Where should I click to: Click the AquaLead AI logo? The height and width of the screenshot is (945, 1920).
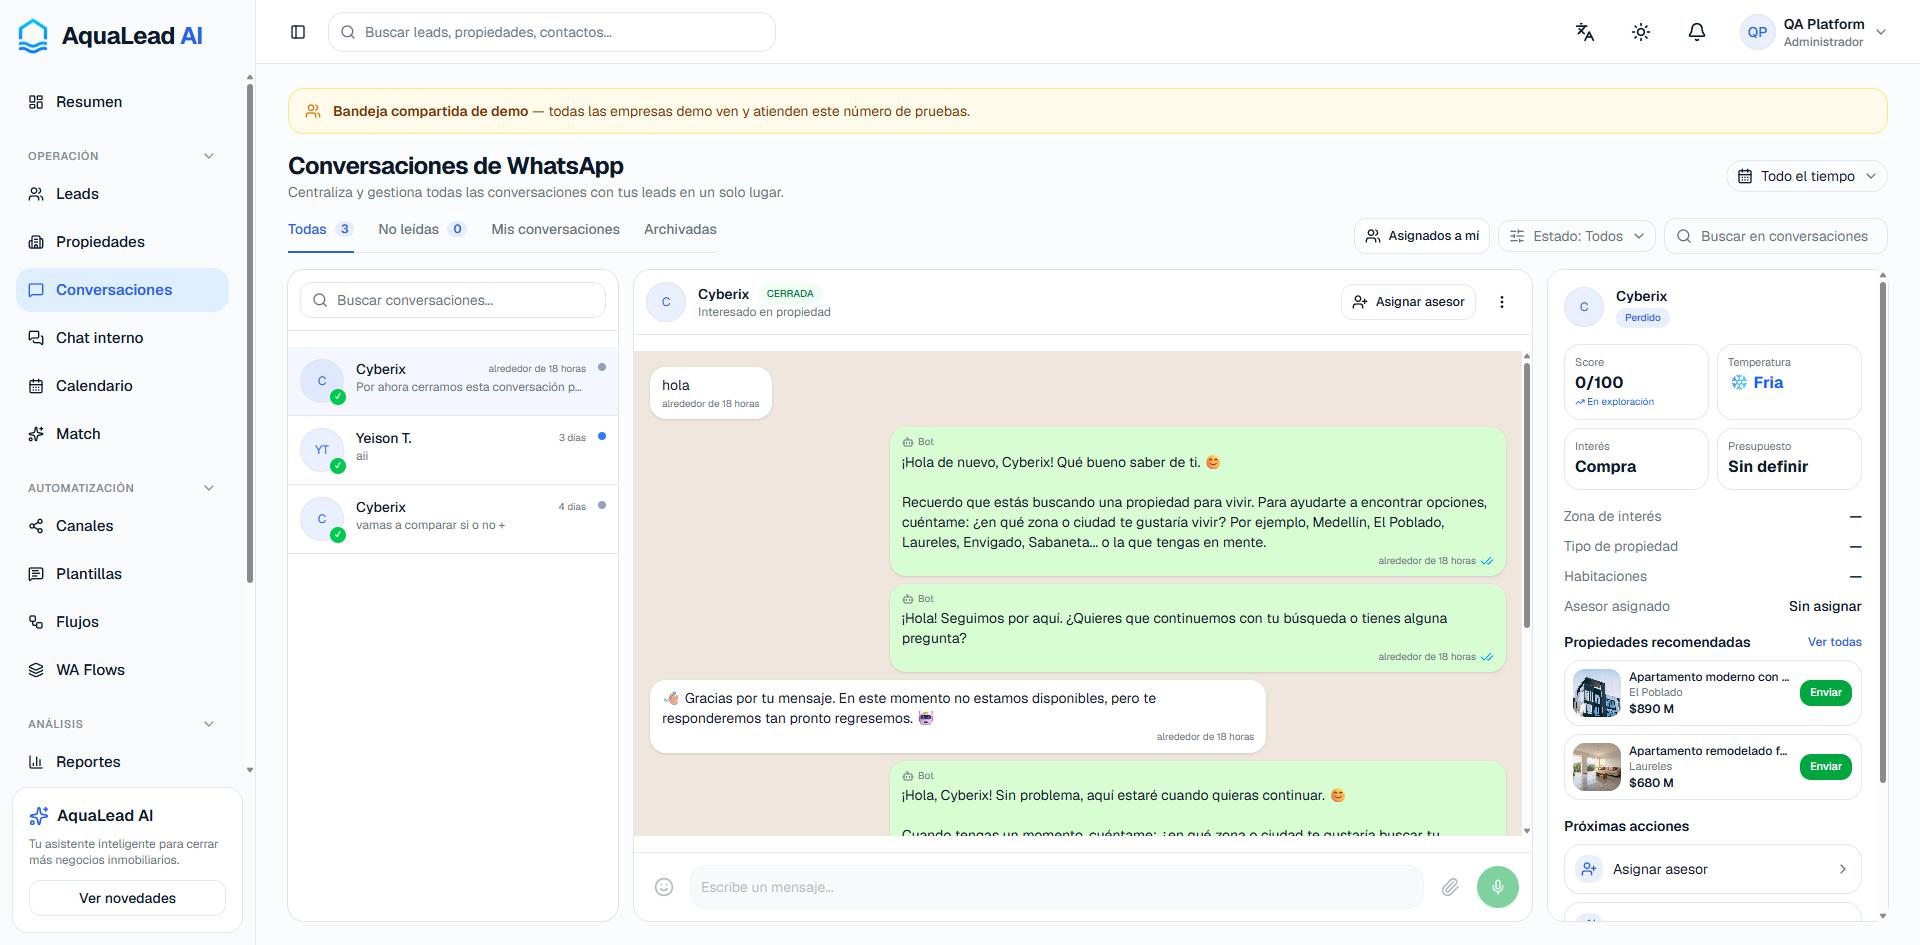pyautogui.click(x=111, y=36)
